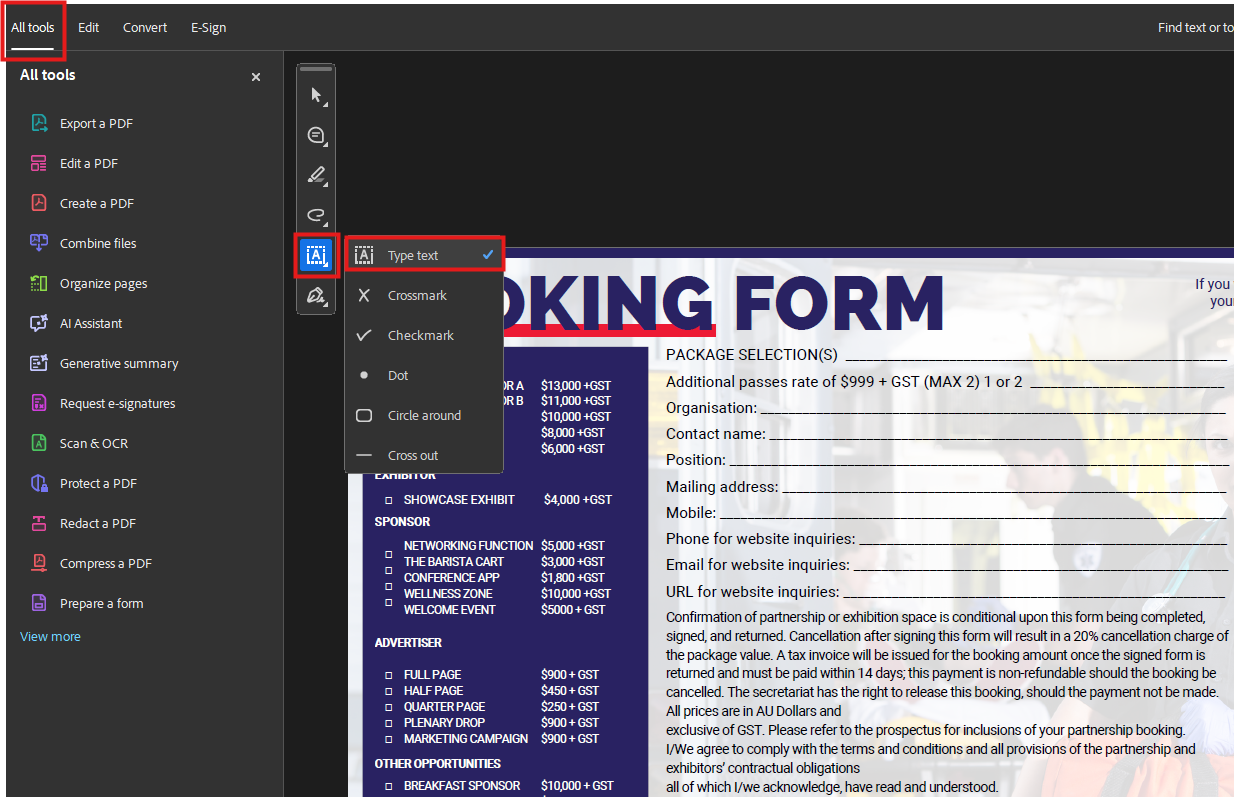Screen dimensions: 1234x797
Task: Click the ADVERTISER heading text
Action: point(408,642)
